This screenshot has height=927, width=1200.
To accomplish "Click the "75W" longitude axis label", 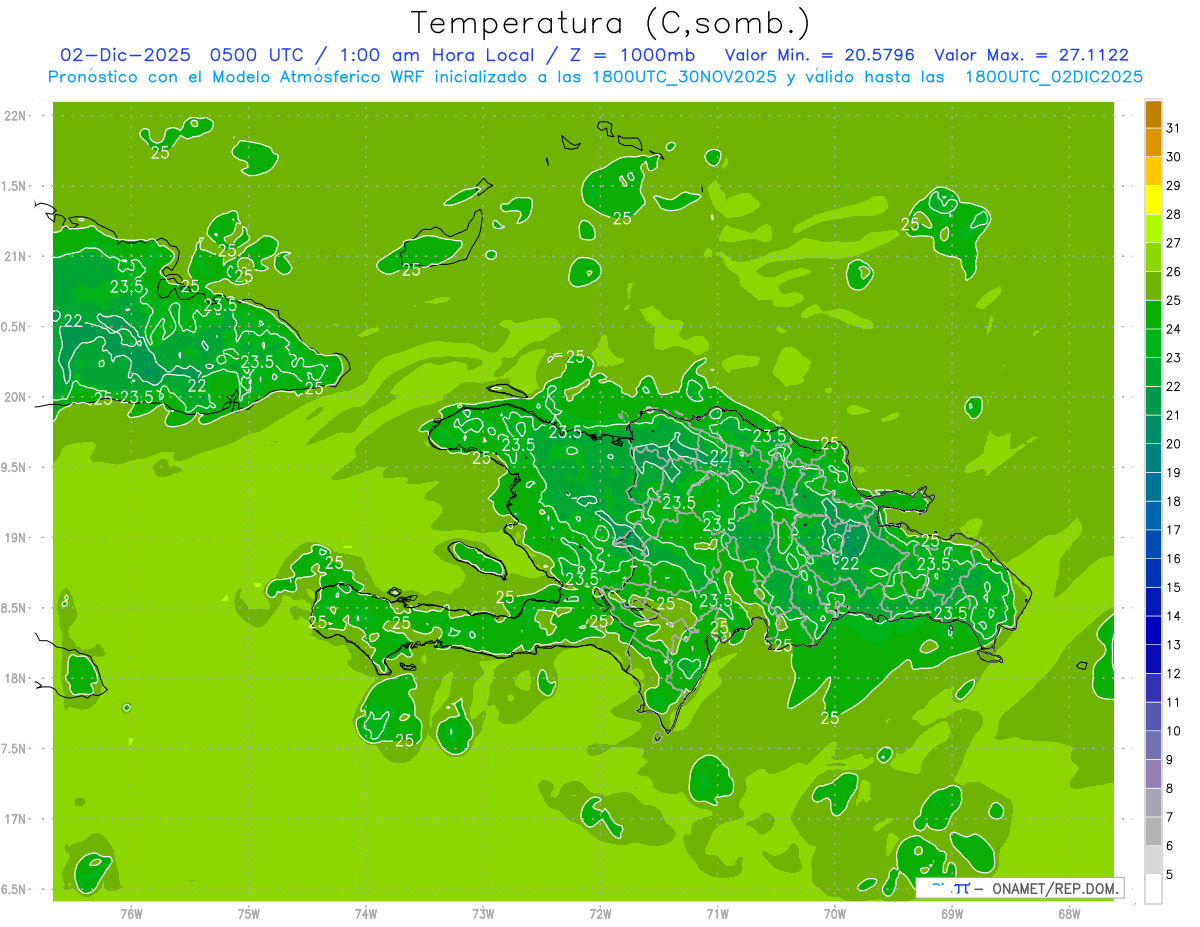I will pyautogui.click(x=249, y=914).
